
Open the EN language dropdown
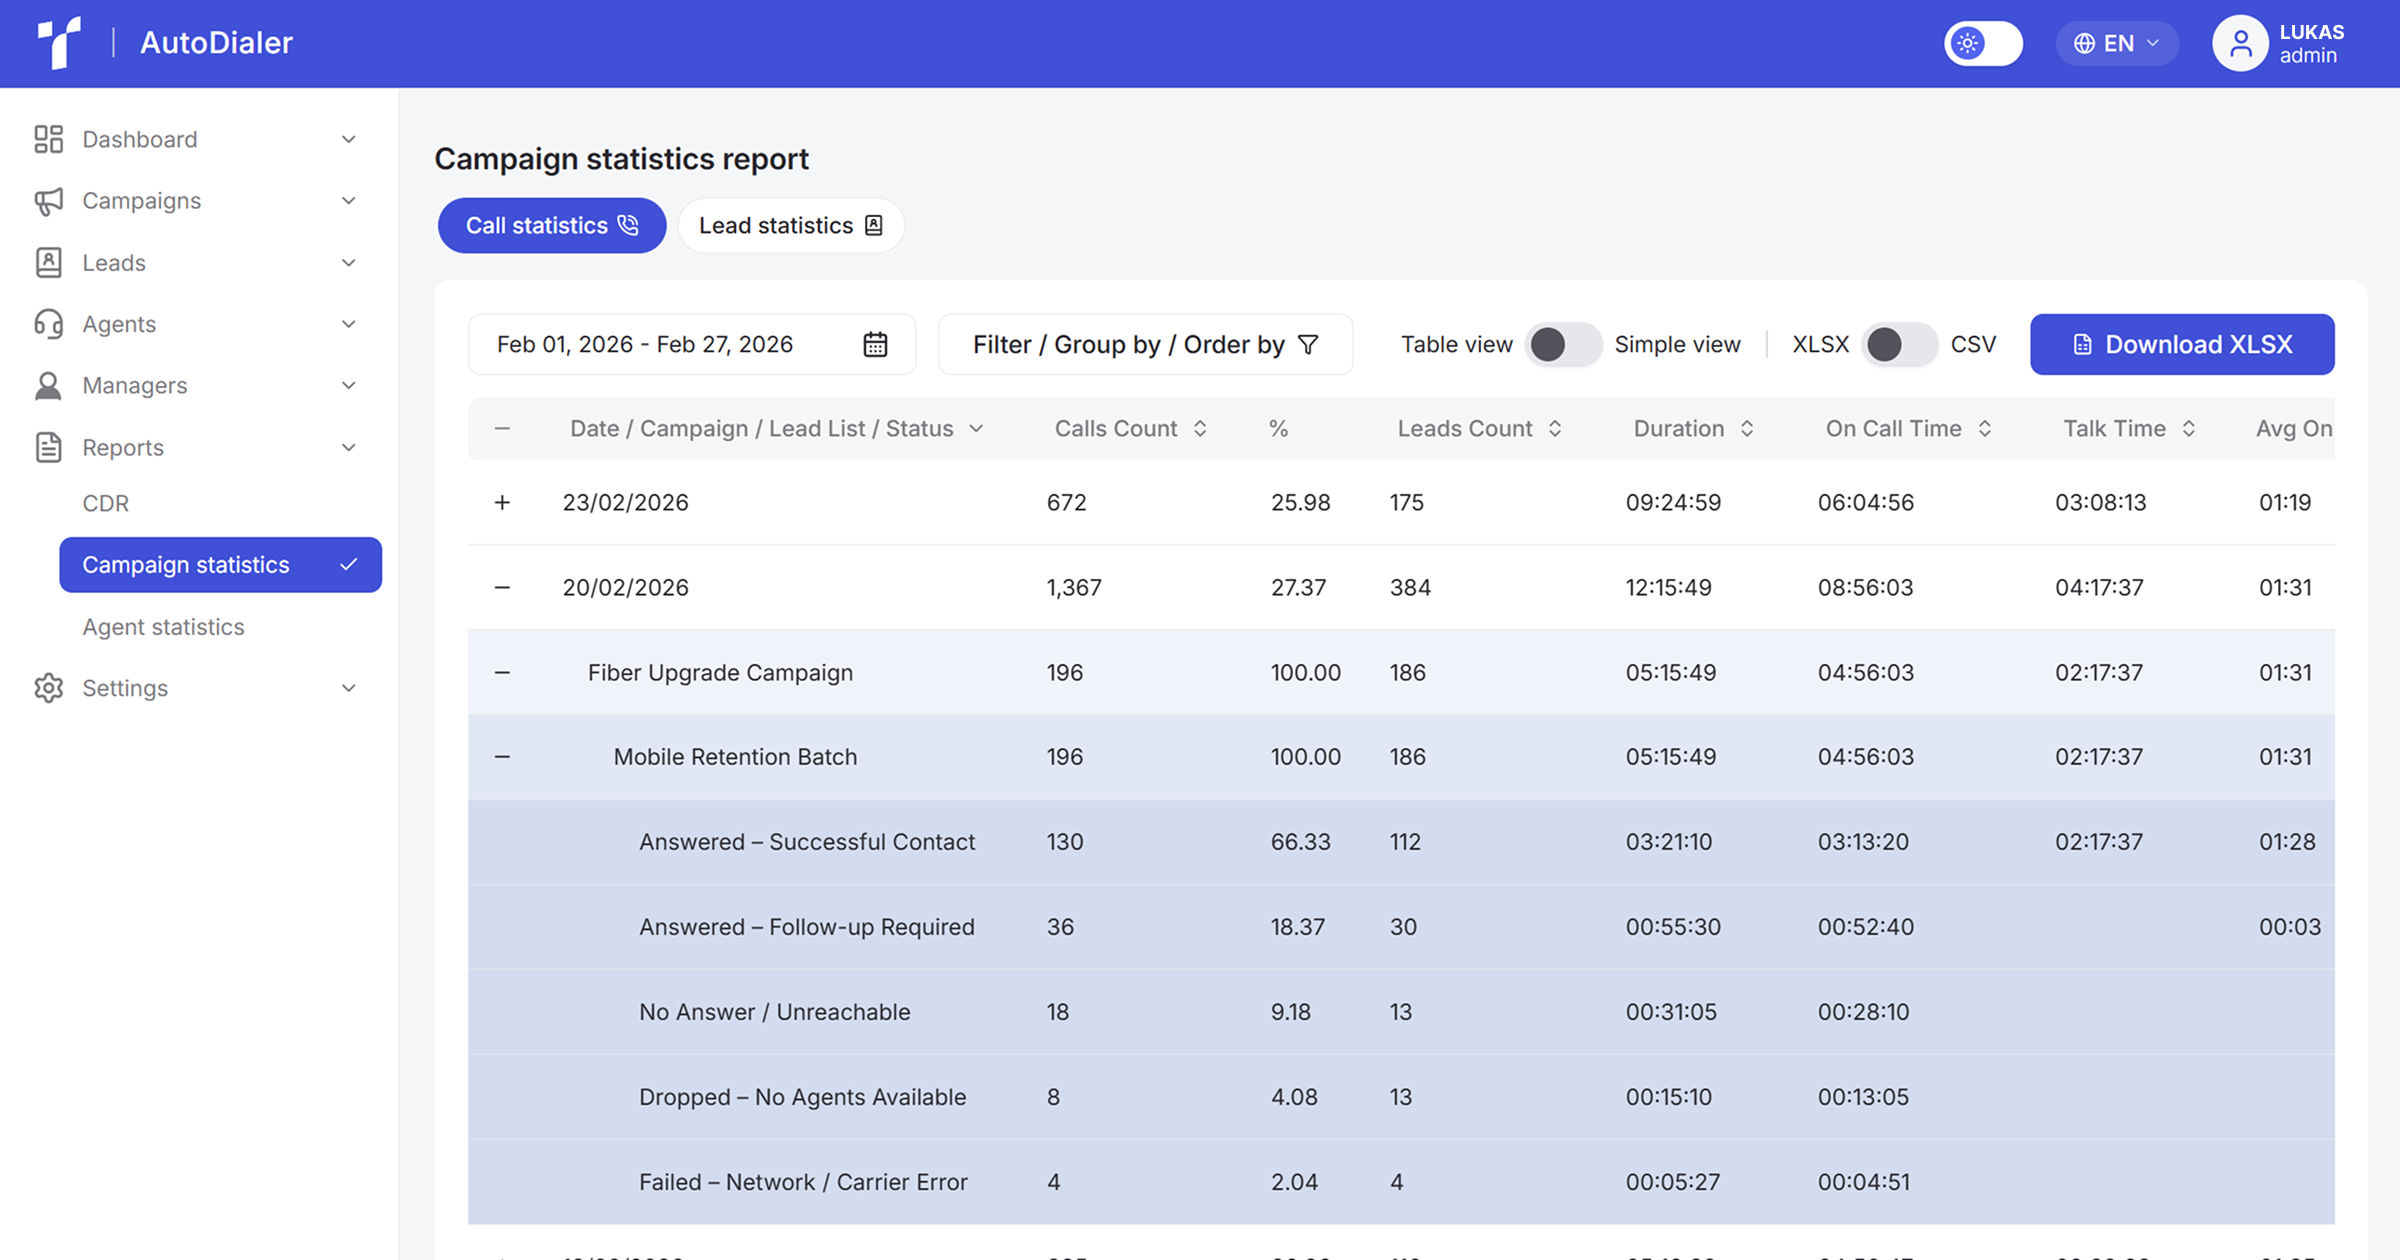[2117, 43]
